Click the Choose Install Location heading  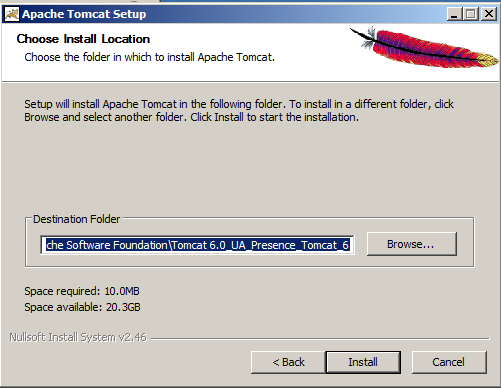point(83,39)
